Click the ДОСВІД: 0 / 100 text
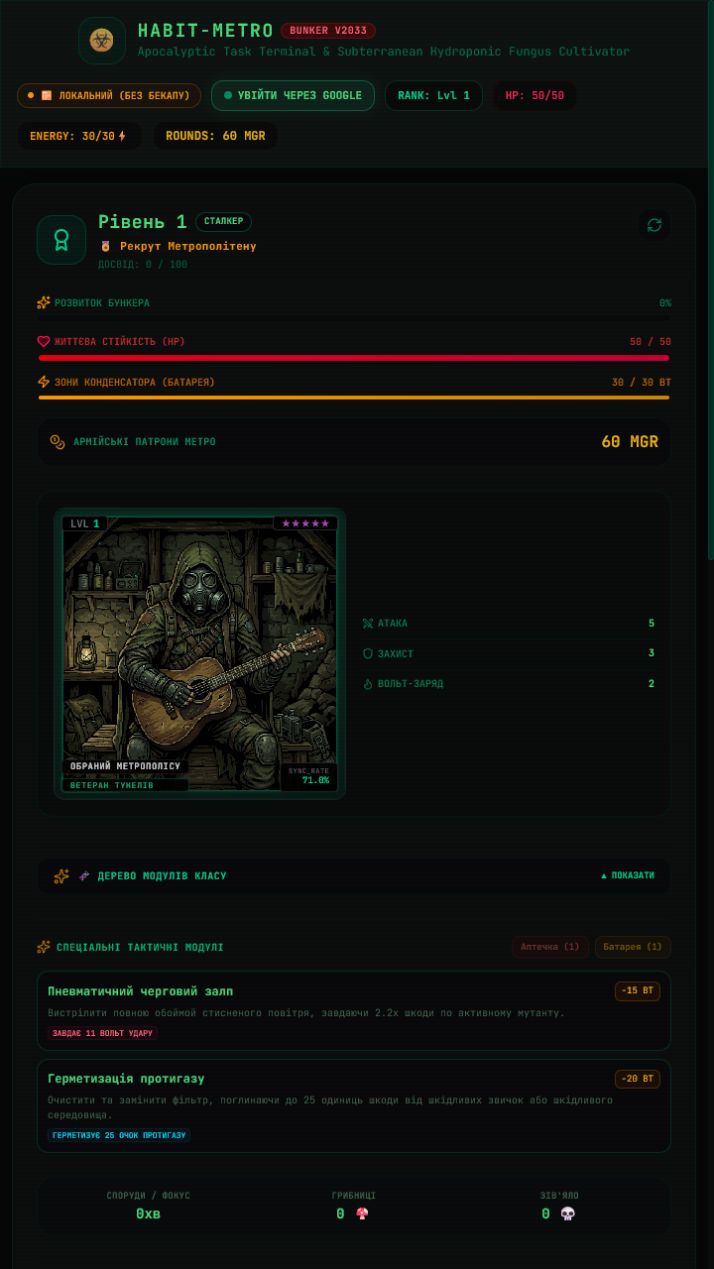Viewport: 714px width, 1269px height. pyautogui.click(x=142, y=265)
